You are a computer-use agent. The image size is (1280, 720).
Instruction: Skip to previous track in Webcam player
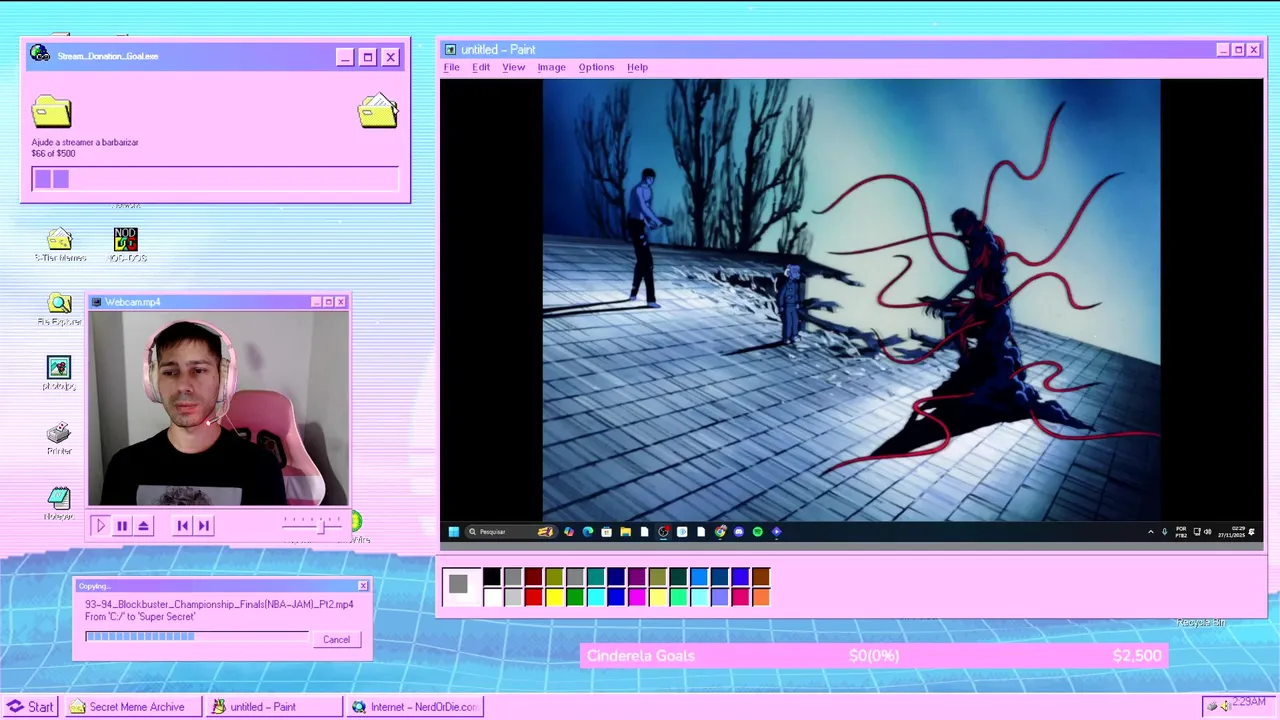(x=182, y=525)
